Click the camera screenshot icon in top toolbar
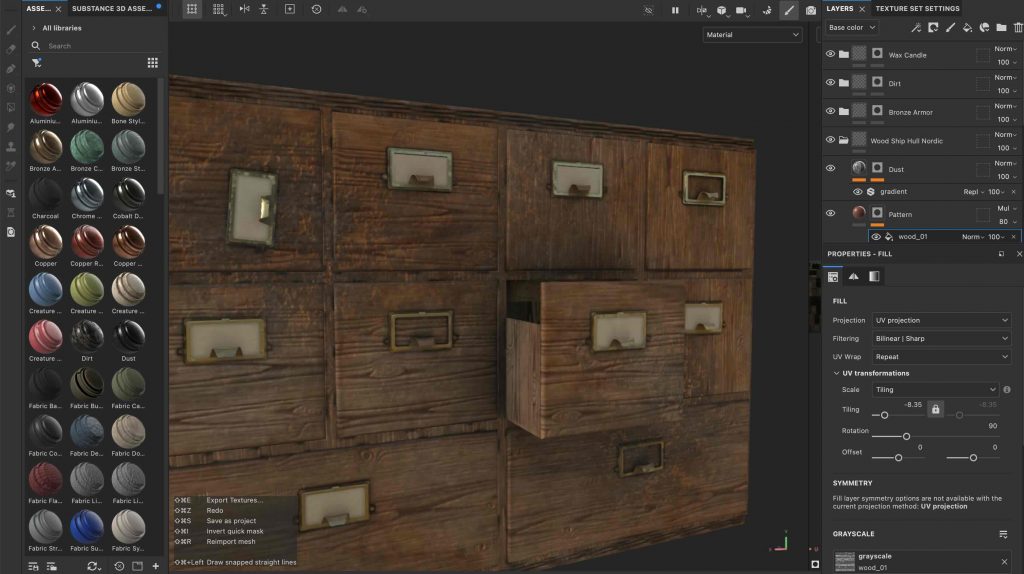Screen dimensions: 1024x574 811,10
